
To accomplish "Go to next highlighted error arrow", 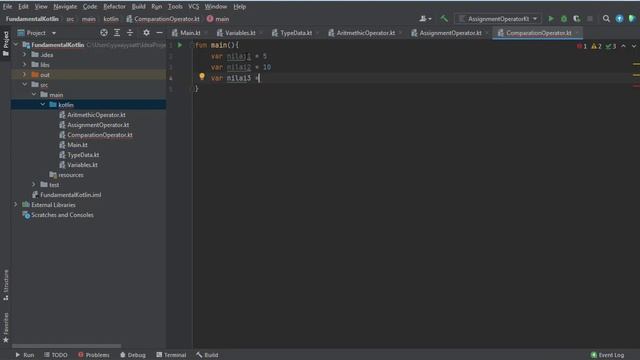I will coord(634,46).
